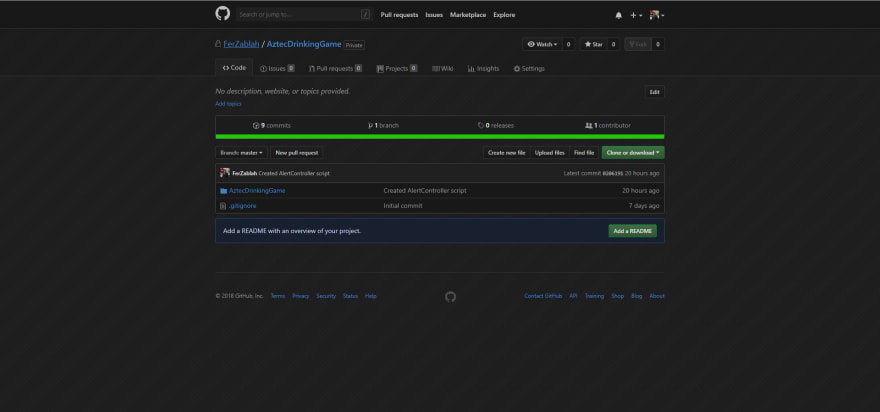Image resolution: width=880 pixels, height=412 pixels.
Task: Click Create new file button
Action: 507,153
